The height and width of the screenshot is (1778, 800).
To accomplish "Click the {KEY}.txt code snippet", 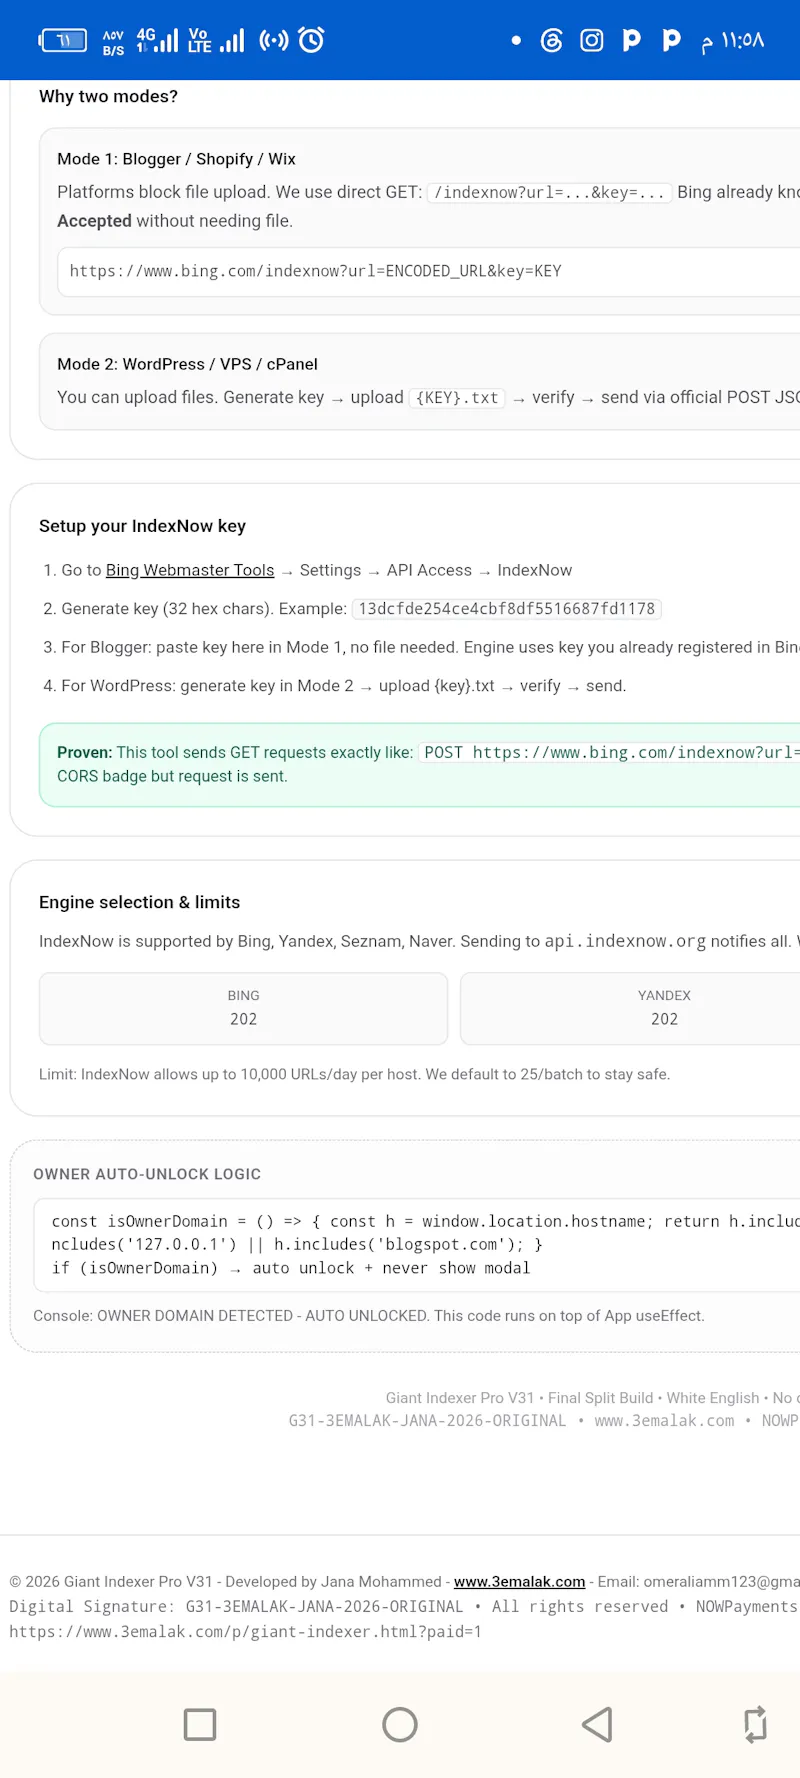I will coord(457,398).
